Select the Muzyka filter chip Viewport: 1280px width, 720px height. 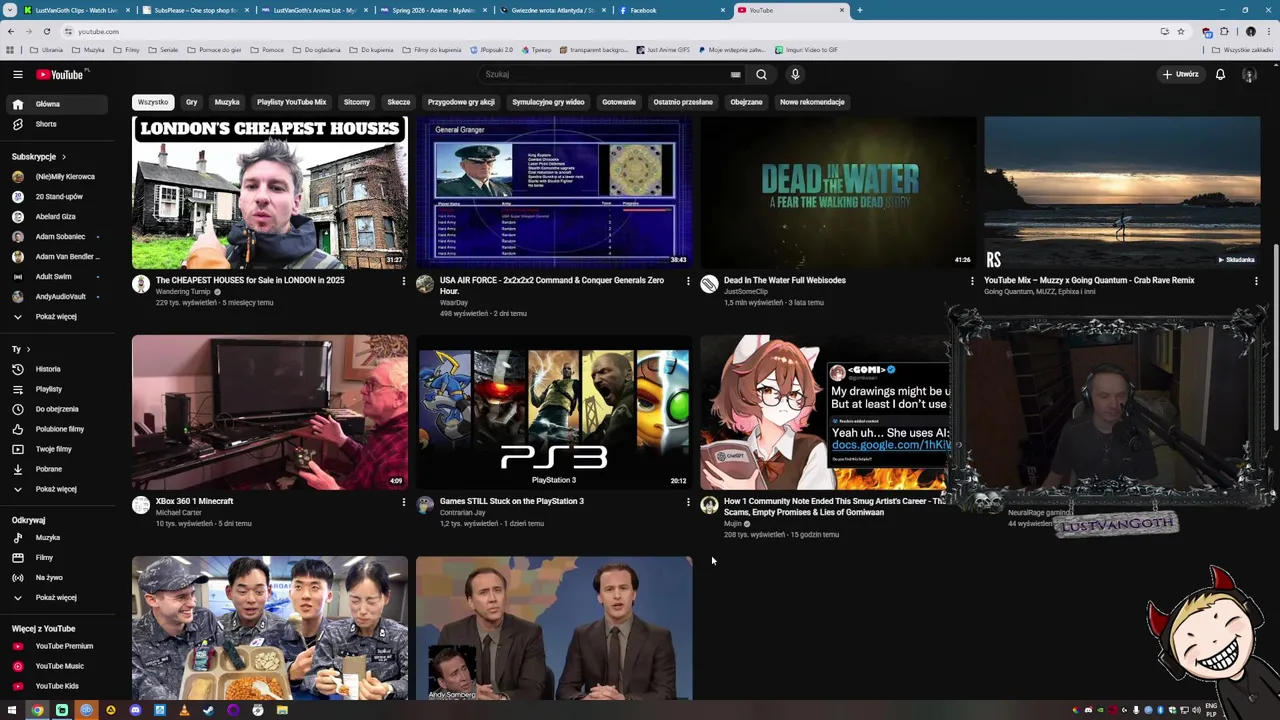227,102
